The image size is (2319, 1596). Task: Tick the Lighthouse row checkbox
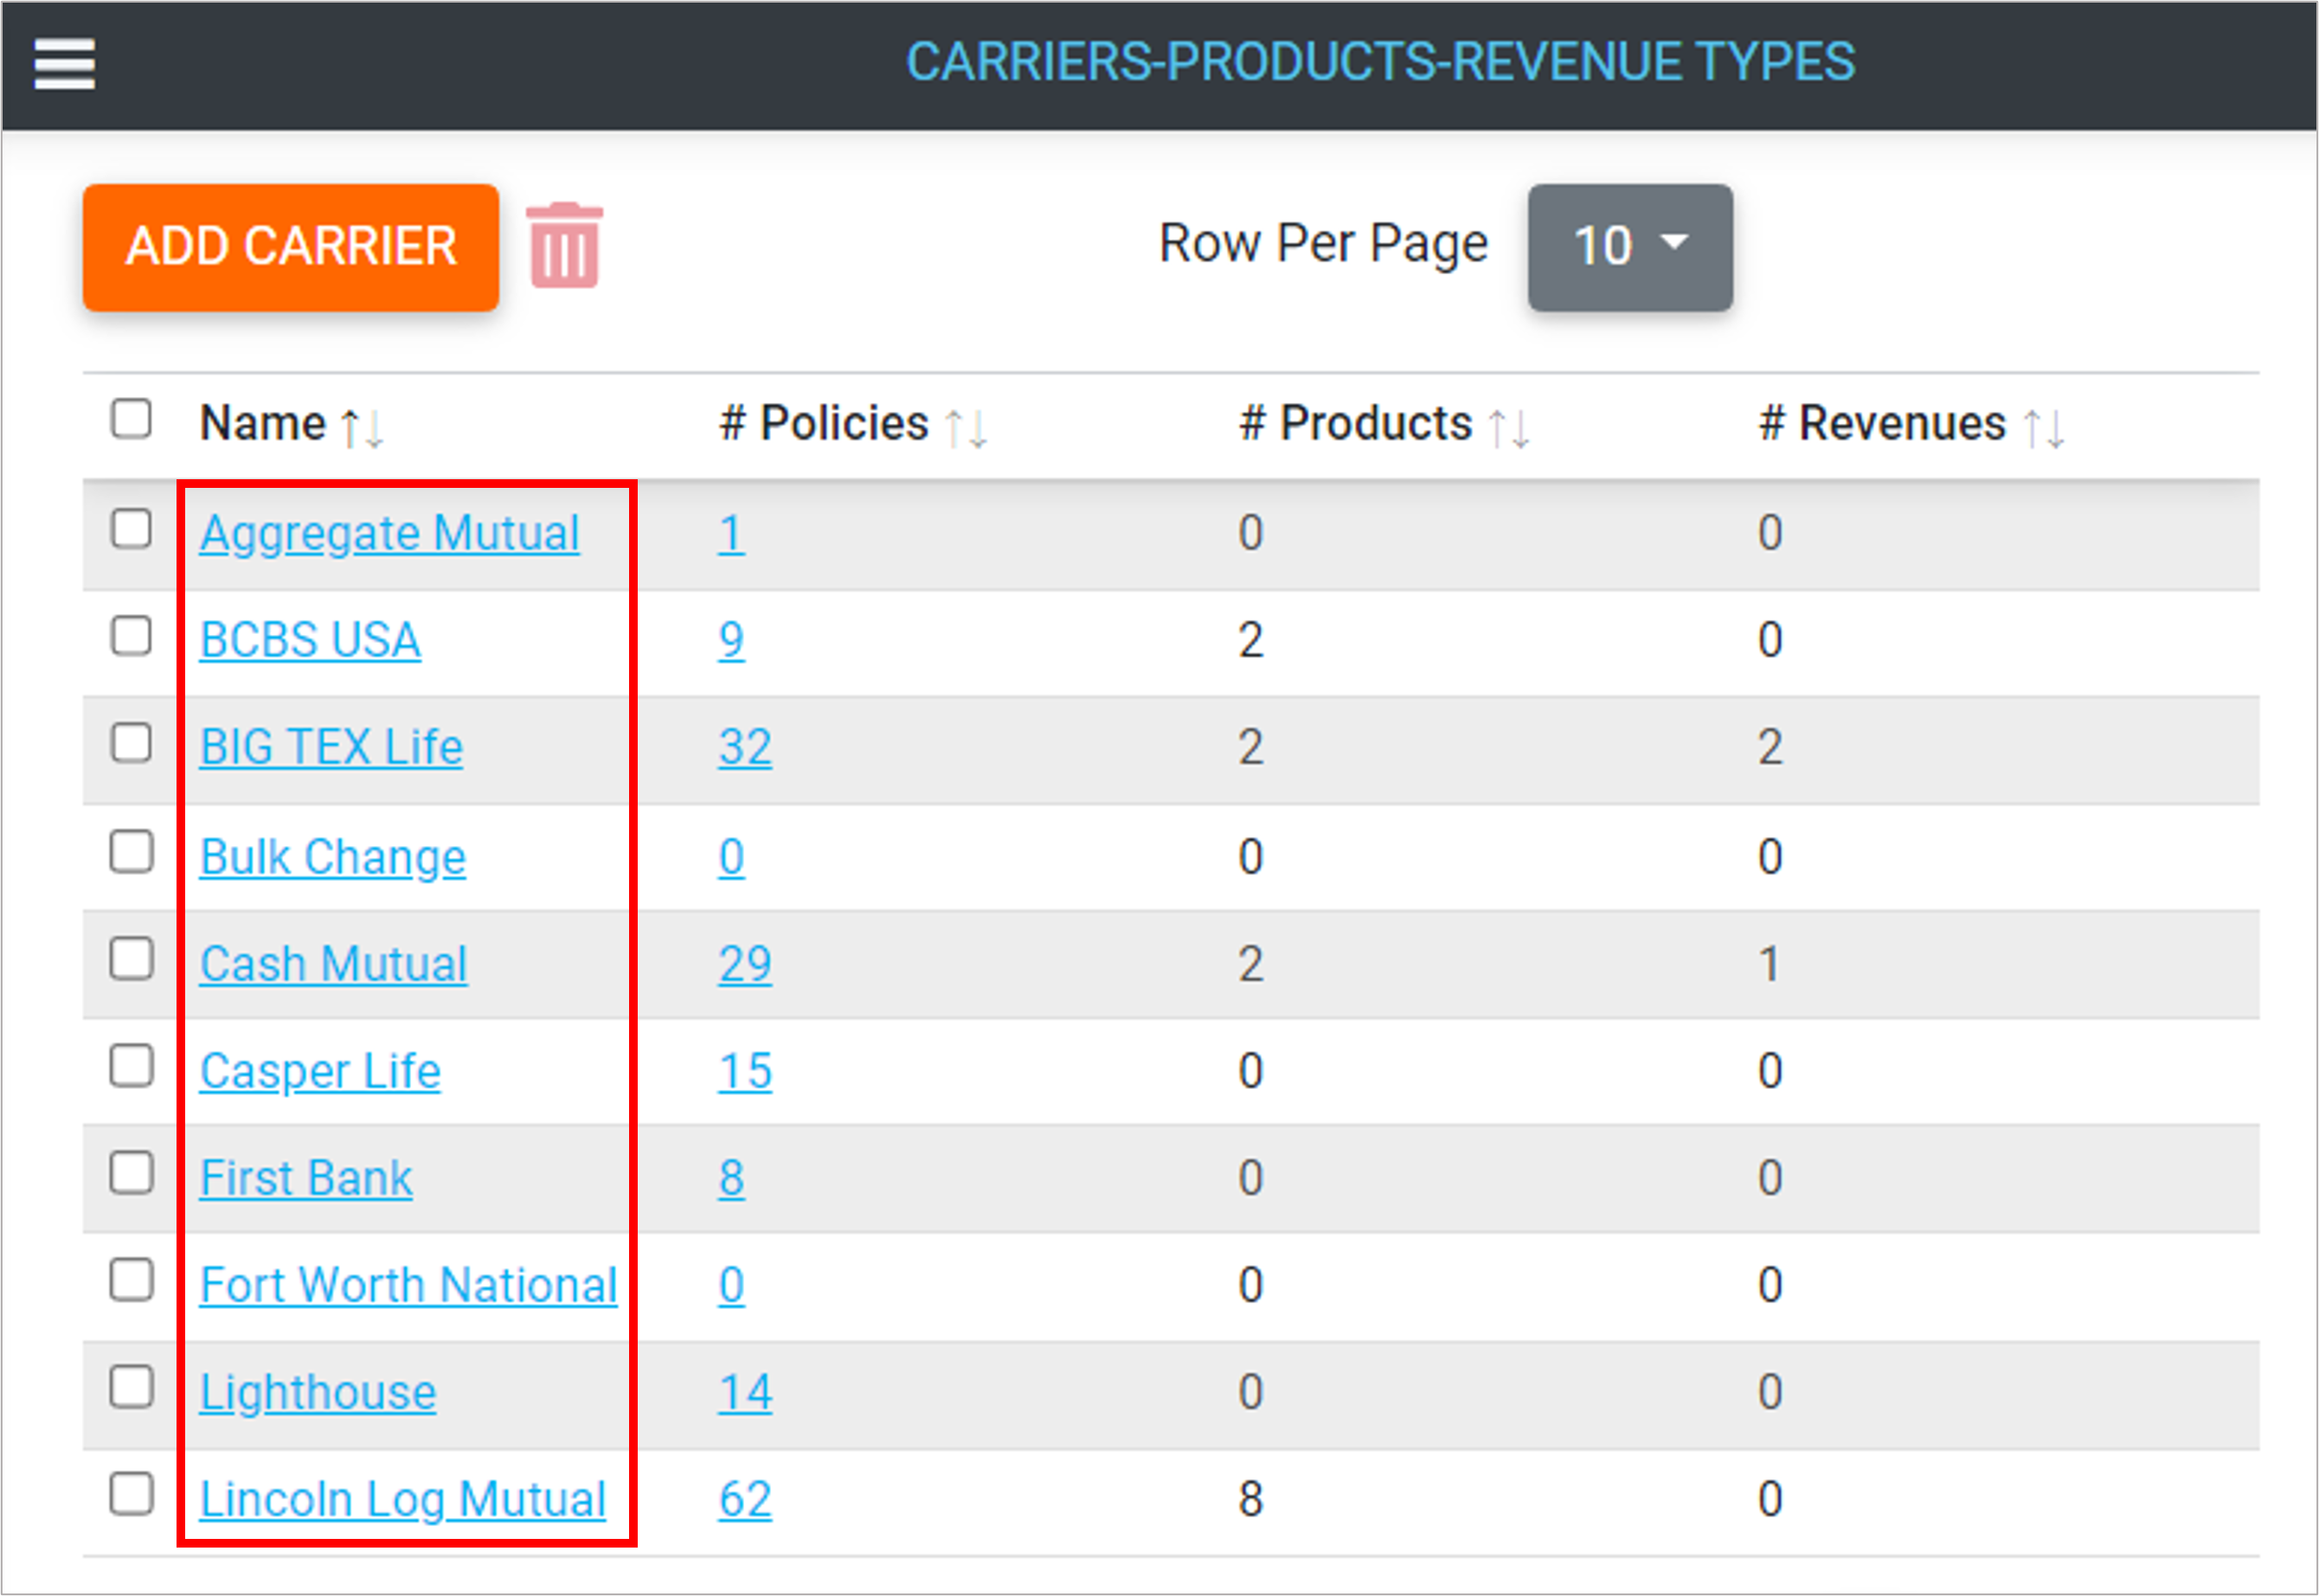click(131, 1388)
